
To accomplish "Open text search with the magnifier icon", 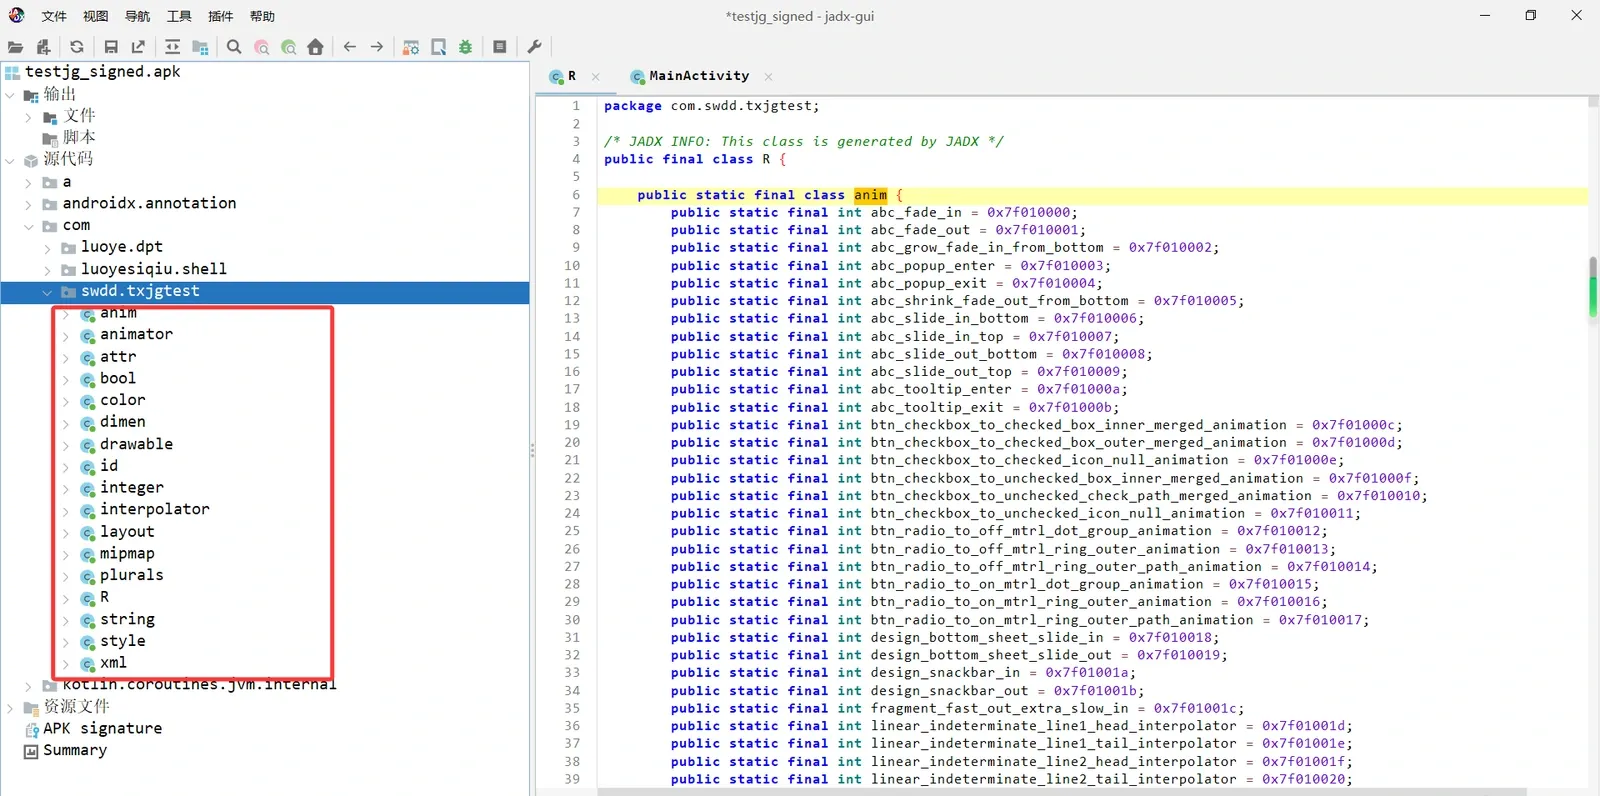I will click(x=234, y=47).
